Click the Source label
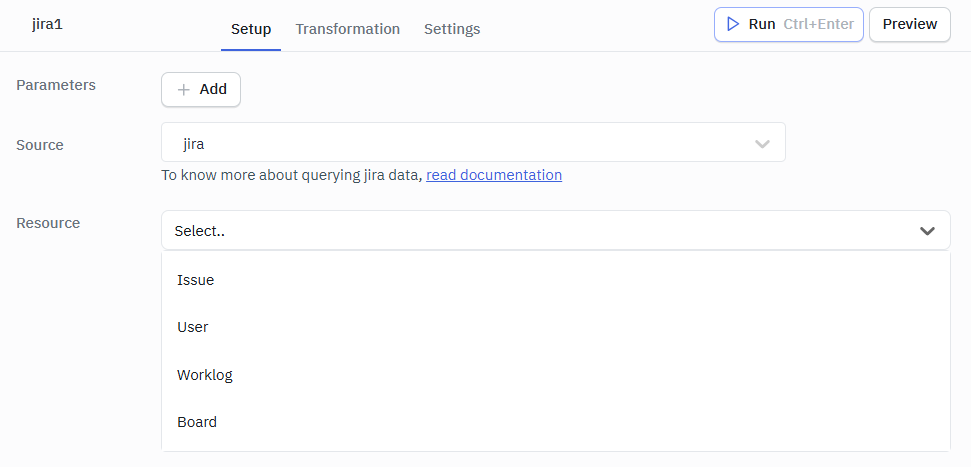Screen dimensions: 971x467 (x=40, y=145)
